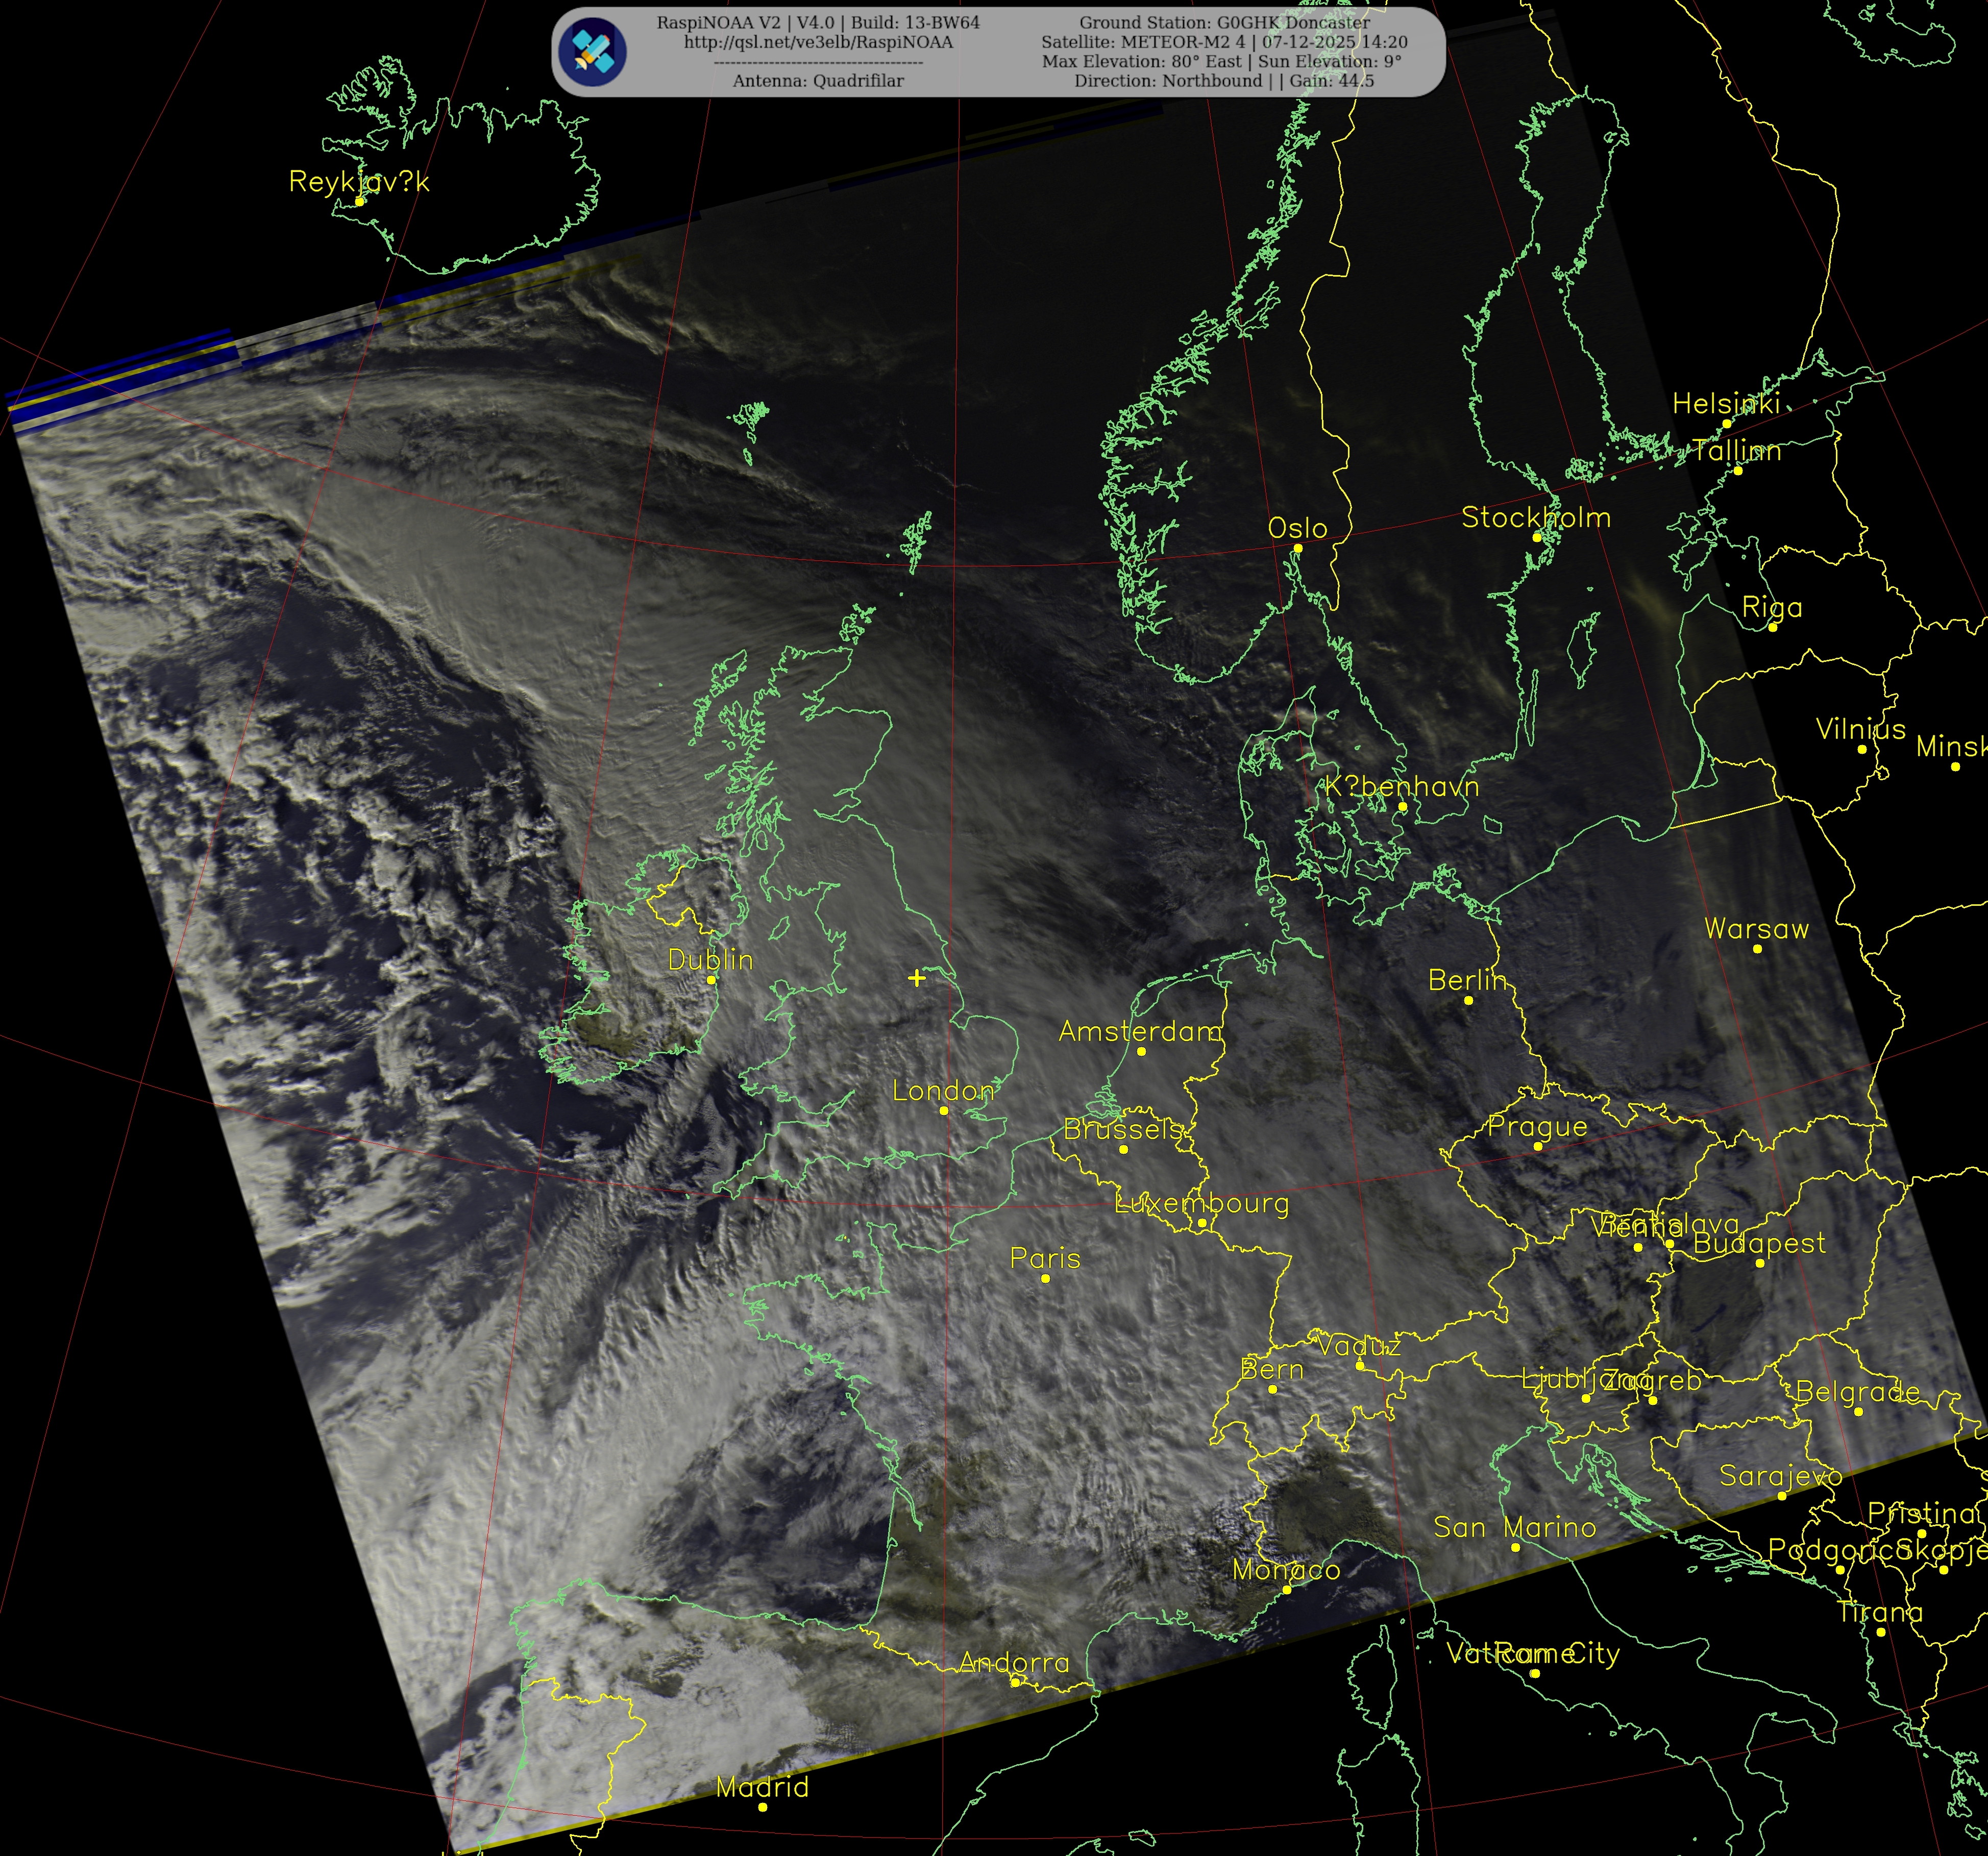Click the Oslo city marker dot
This screenshot has width=1988, height=1856.
pyautogui.click(x=1298, y=548)
